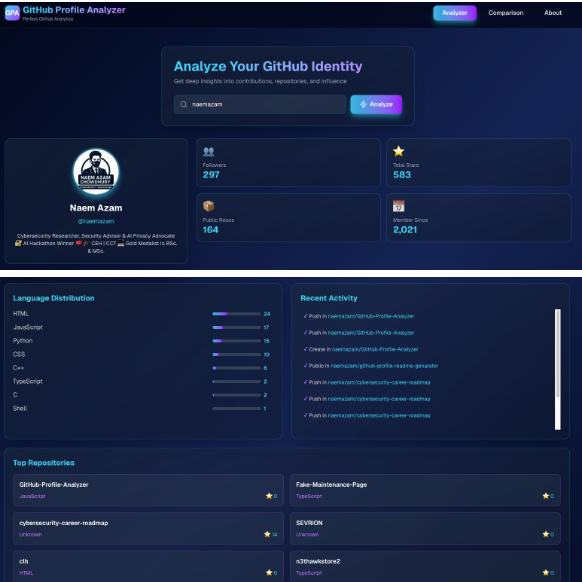
Task: Open Naem Azam's profile avatar
Action: (x=96, y=171)
